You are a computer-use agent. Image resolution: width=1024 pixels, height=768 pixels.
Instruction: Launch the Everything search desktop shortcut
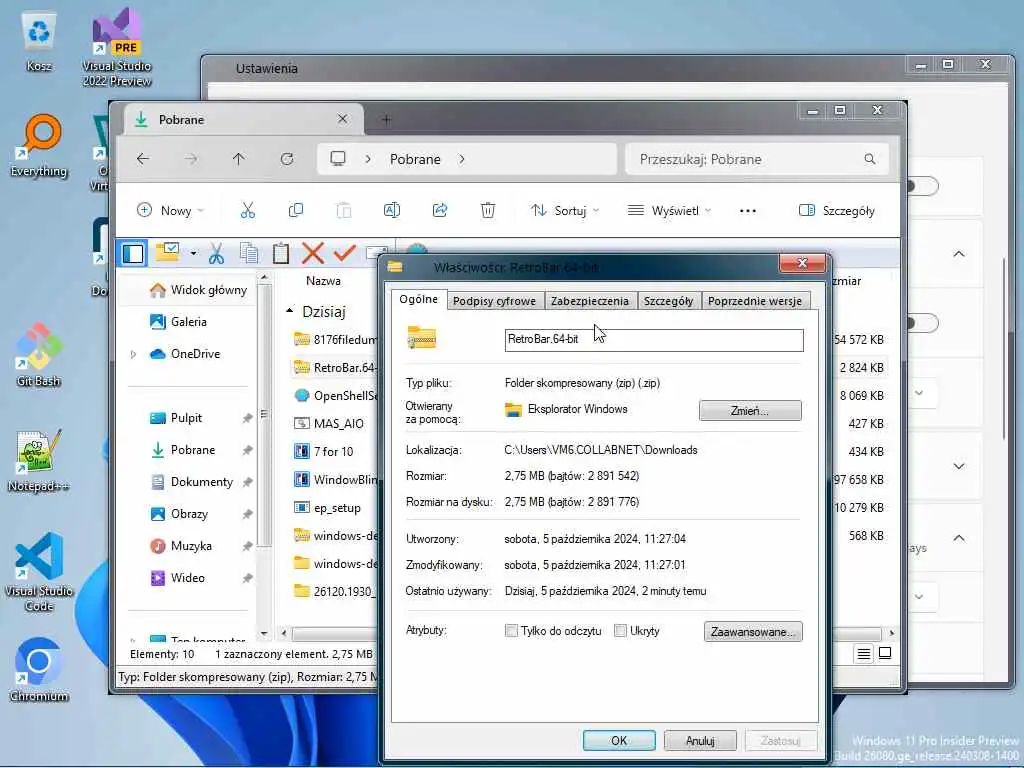[39, 145]
